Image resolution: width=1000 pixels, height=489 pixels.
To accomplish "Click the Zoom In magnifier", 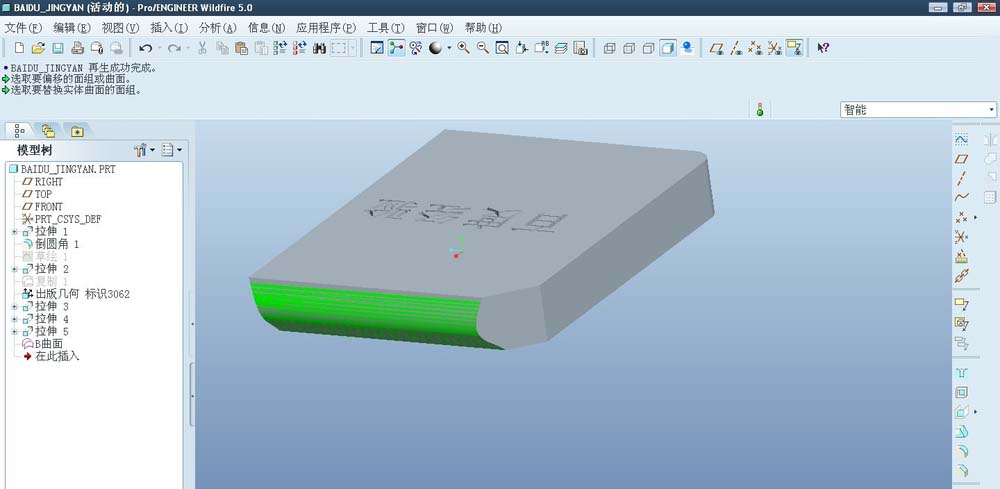I will (464, 48).
